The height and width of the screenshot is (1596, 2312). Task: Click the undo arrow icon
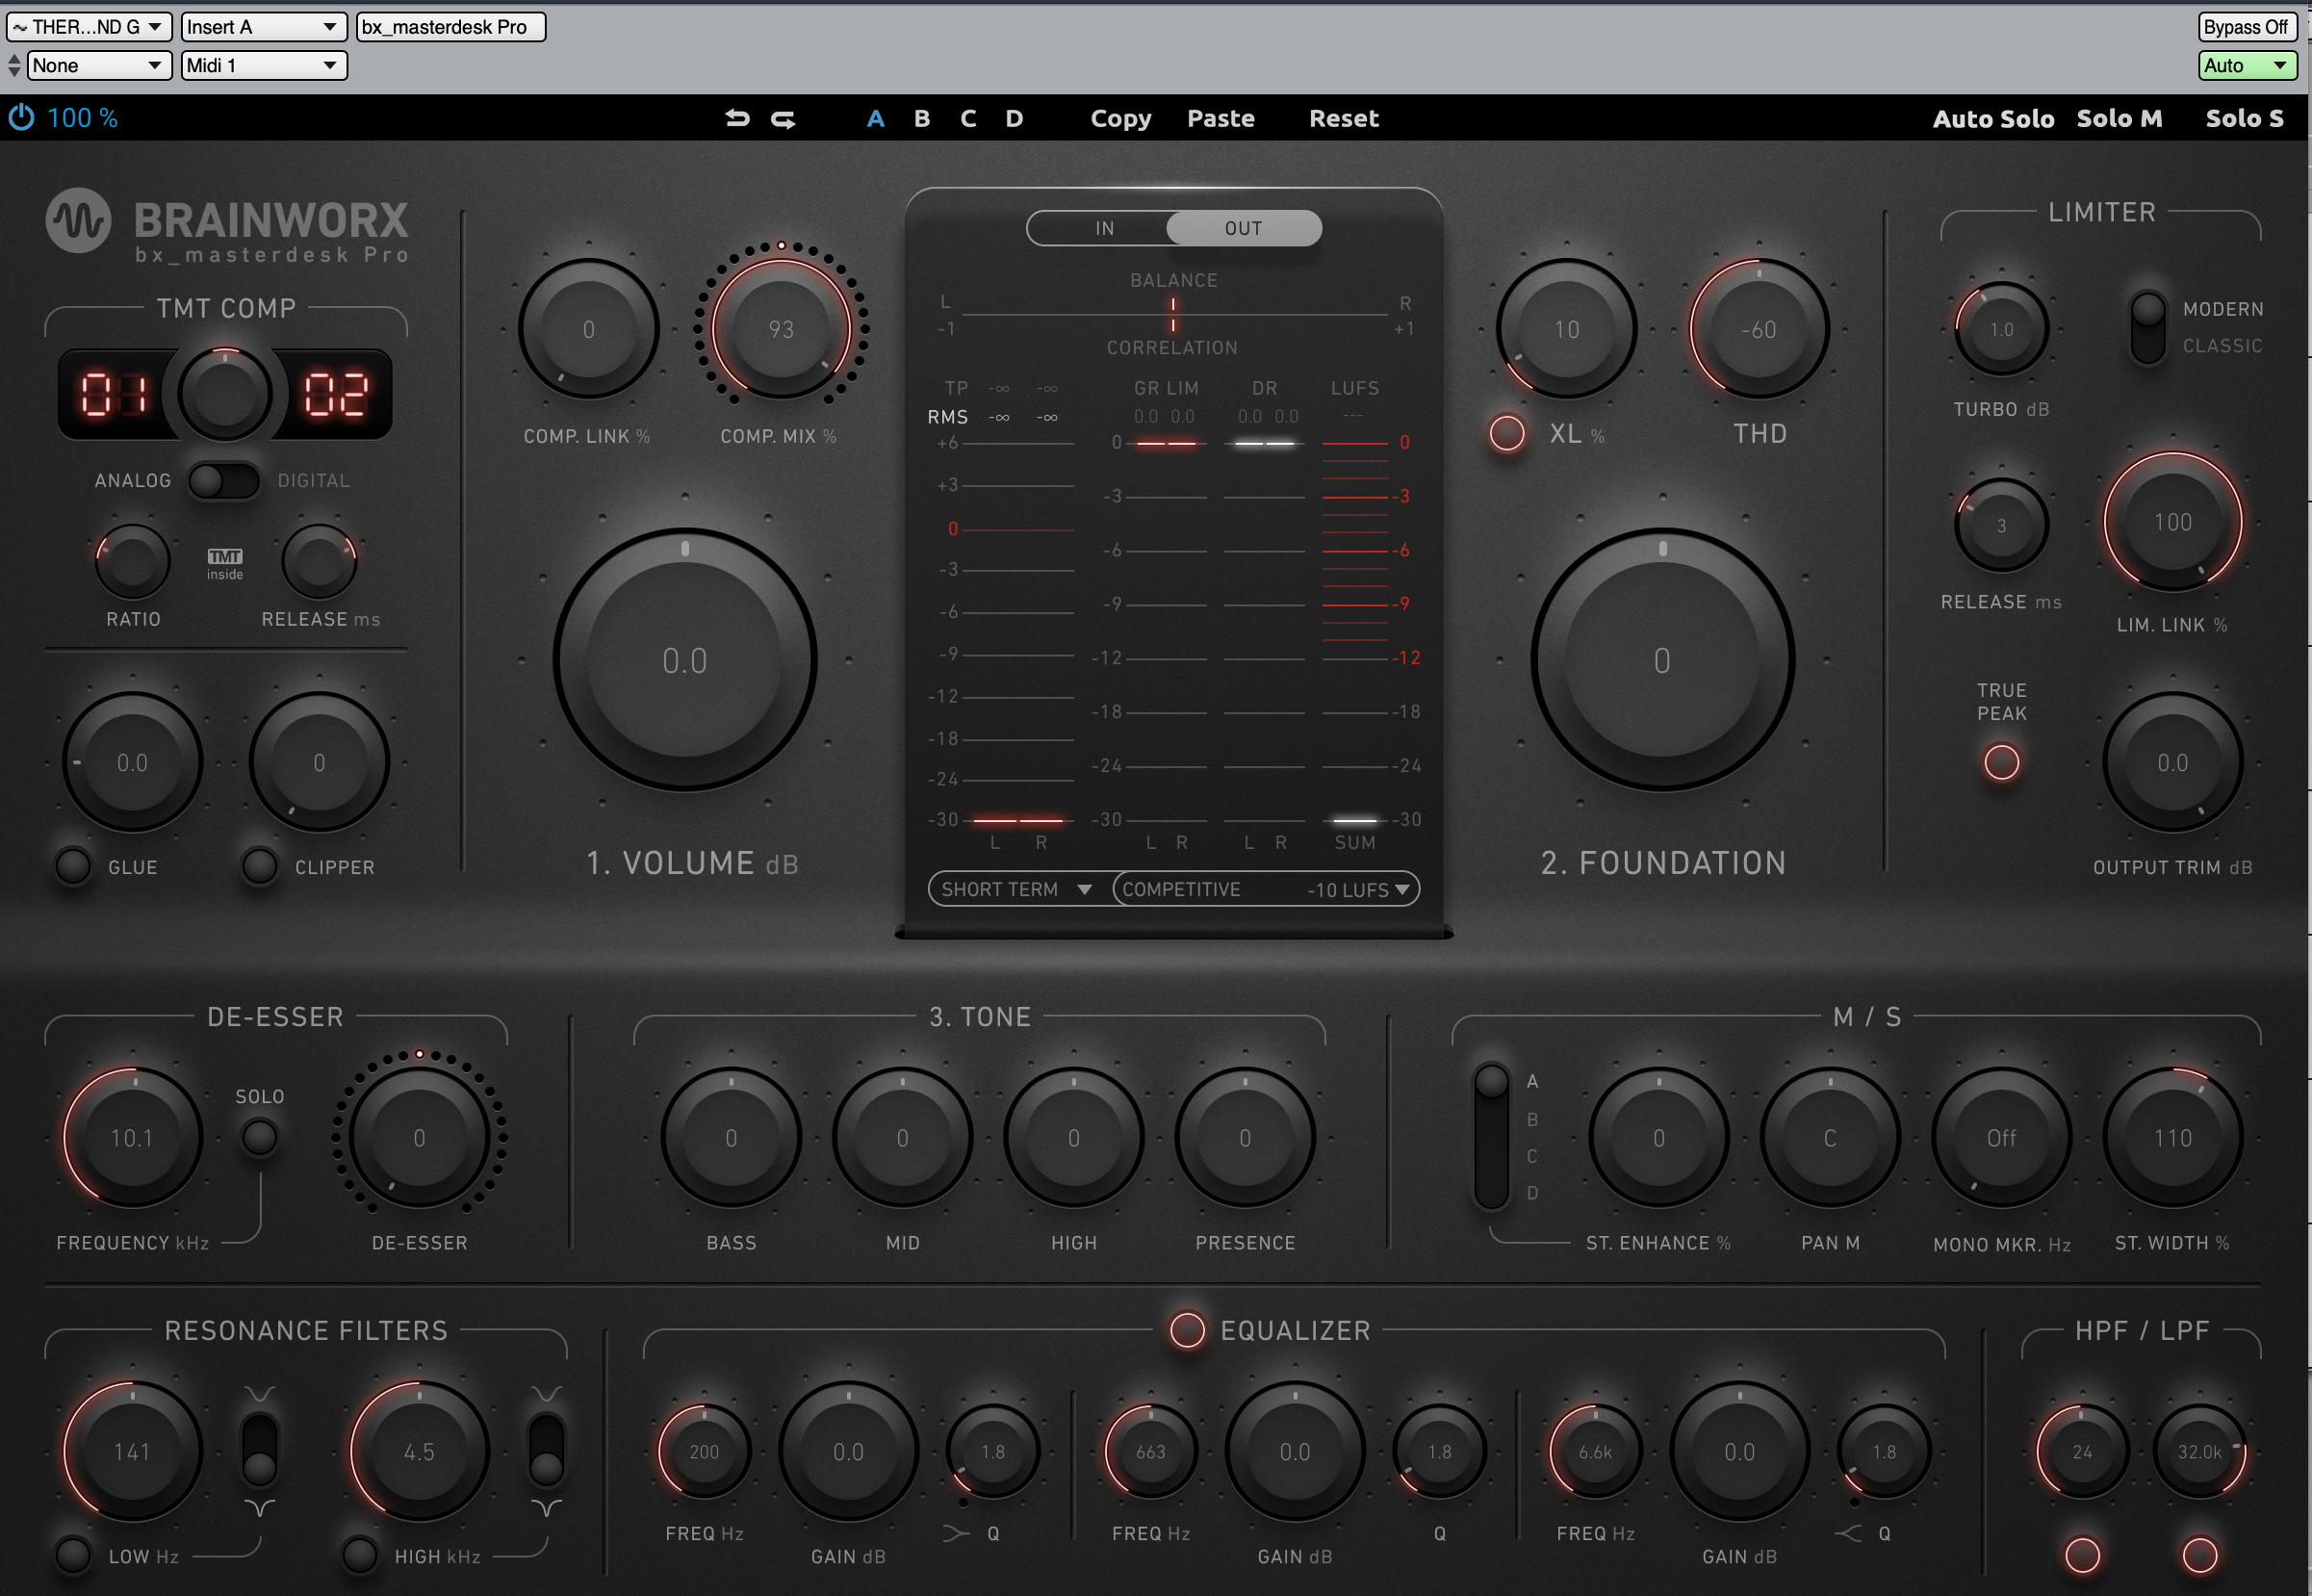737,118
